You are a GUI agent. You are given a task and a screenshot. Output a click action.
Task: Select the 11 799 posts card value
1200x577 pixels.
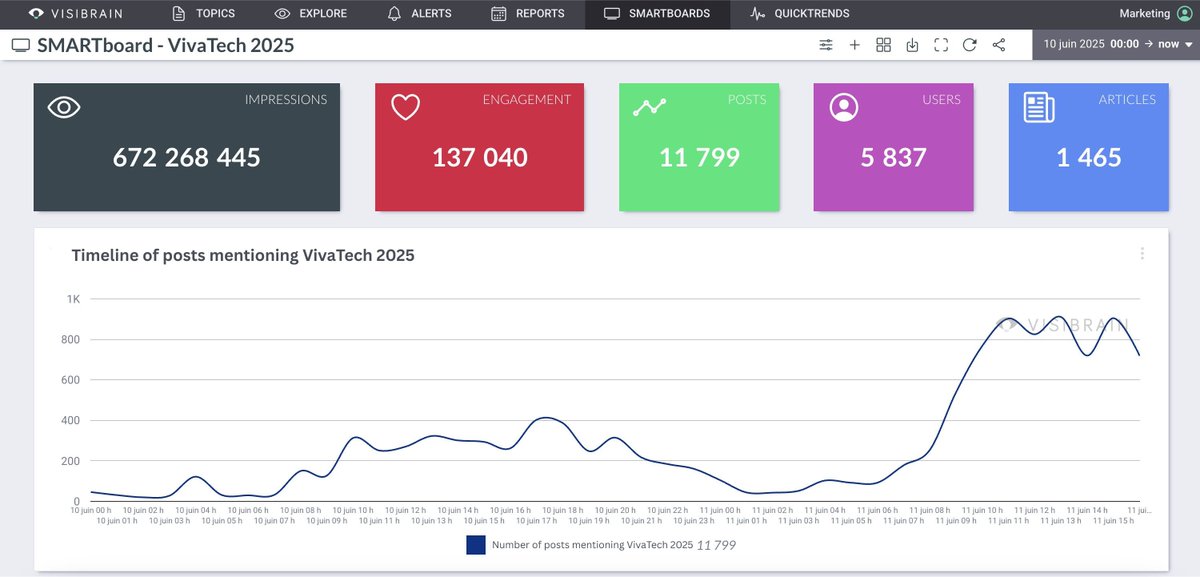(699, 157)
